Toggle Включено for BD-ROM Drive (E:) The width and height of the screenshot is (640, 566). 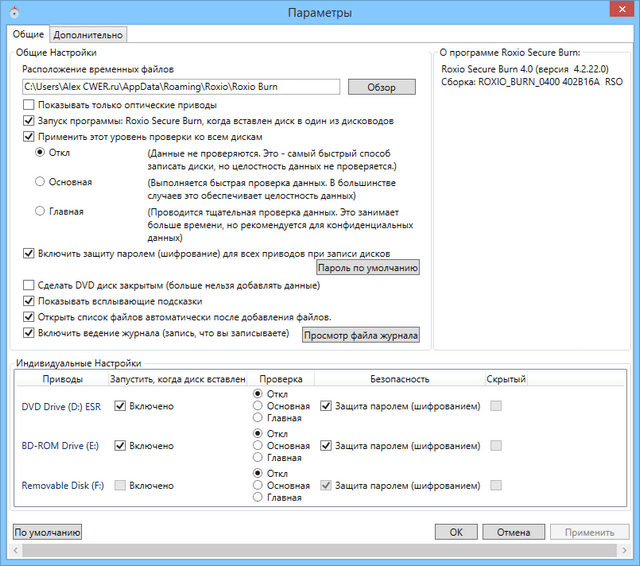tap(120, 446)
